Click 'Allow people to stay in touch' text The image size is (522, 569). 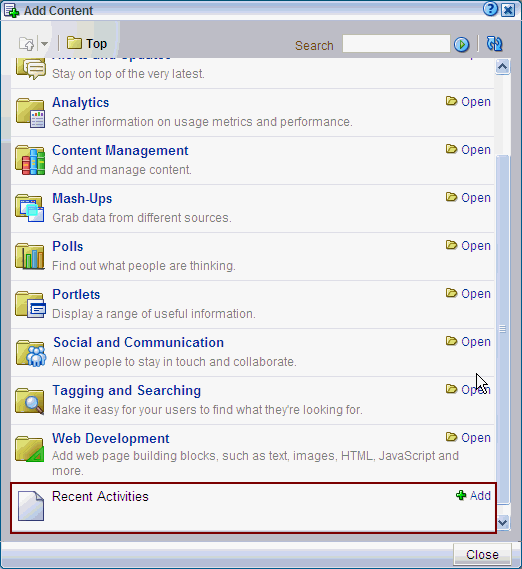pos(174,362)
